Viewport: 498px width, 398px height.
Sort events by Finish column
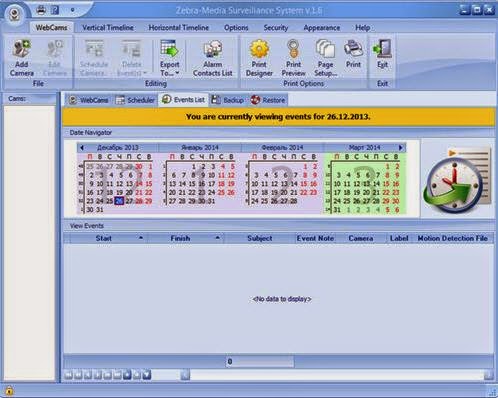tap(185, 238)
